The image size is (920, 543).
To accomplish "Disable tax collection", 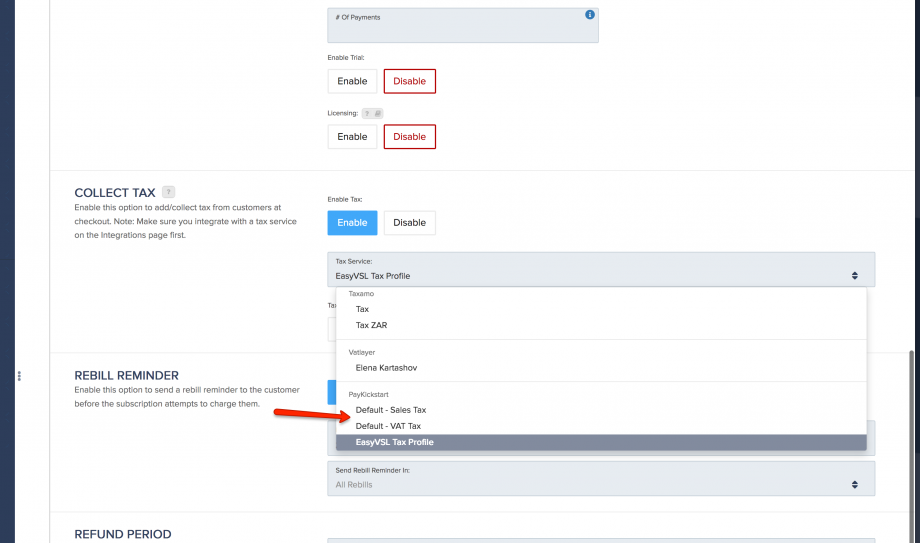I will [x=409, y=223].
